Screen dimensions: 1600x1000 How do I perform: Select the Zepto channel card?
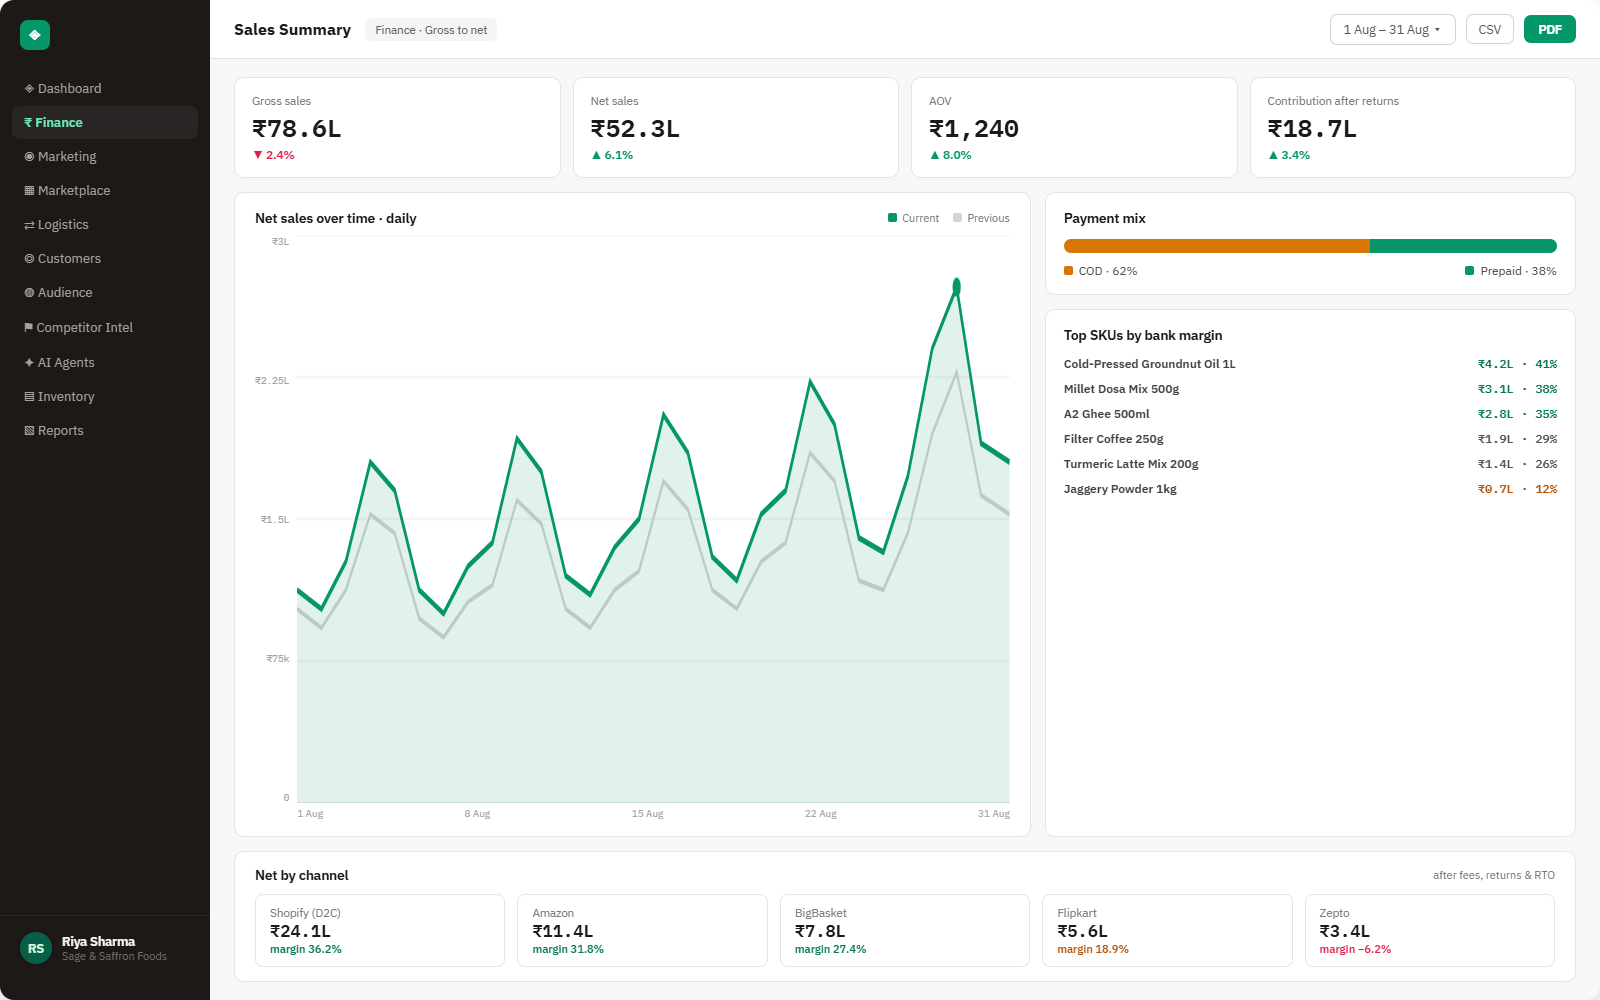click(x=1430, y=931)
